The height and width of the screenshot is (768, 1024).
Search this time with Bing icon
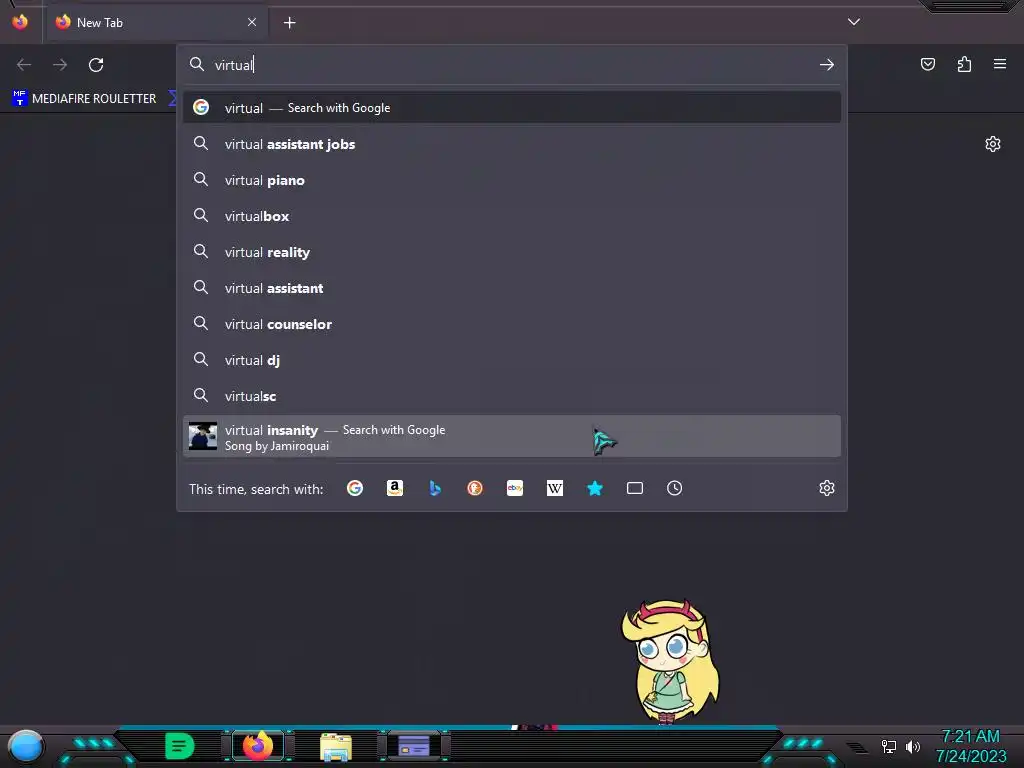[x=435, y=488]
